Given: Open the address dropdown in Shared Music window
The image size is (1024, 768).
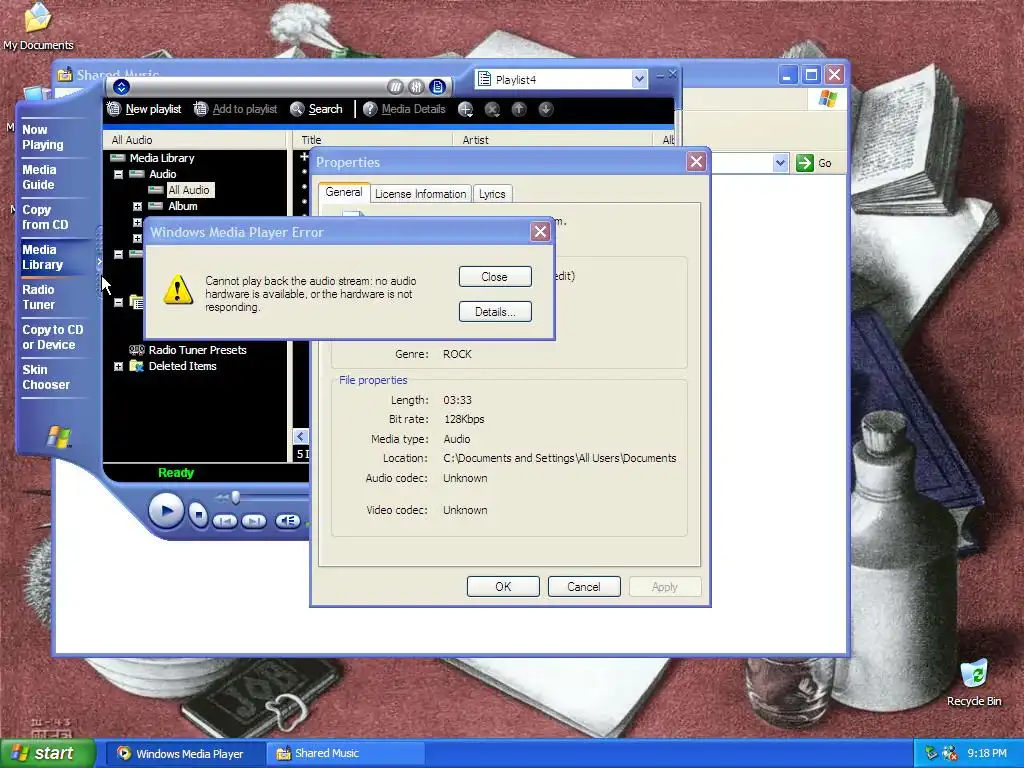Looking at the screenshot, I should (x=780, y=163).
